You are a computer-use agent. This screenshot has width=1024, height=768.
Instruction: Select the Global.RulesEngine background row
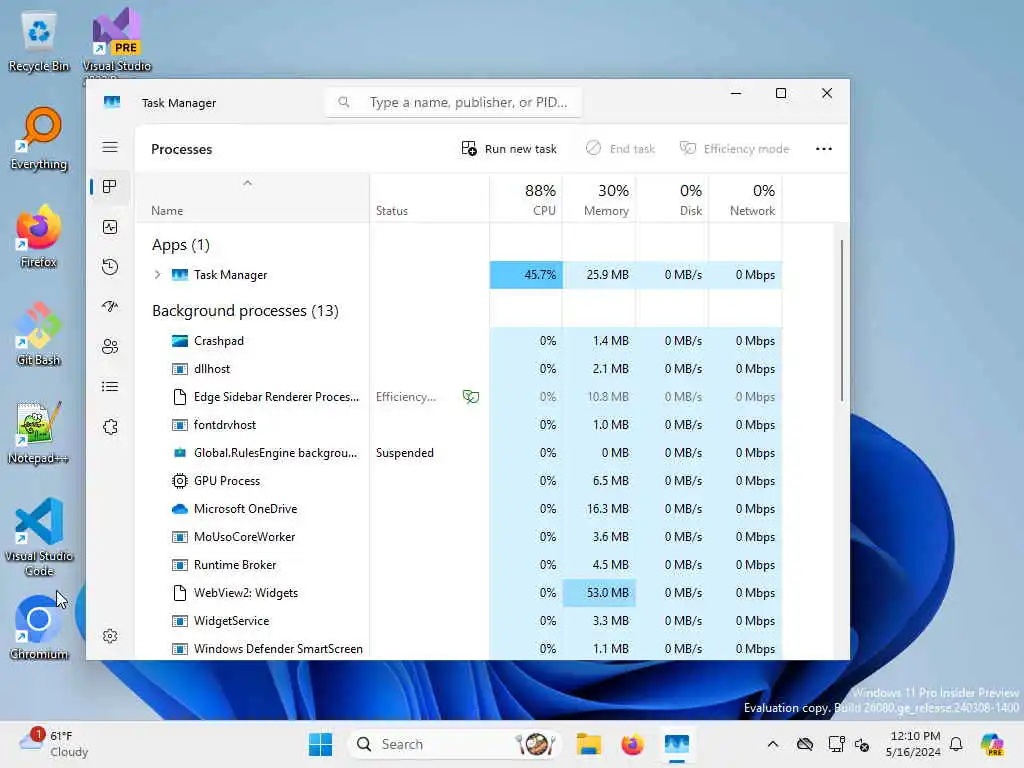click(x=459, y=453)
